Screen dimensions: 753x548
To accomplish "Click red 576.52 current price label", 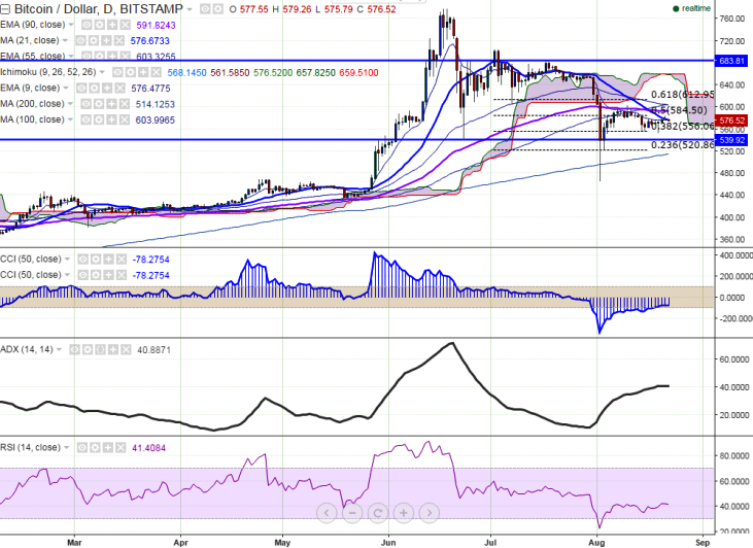I will click(x=731, y=121).
